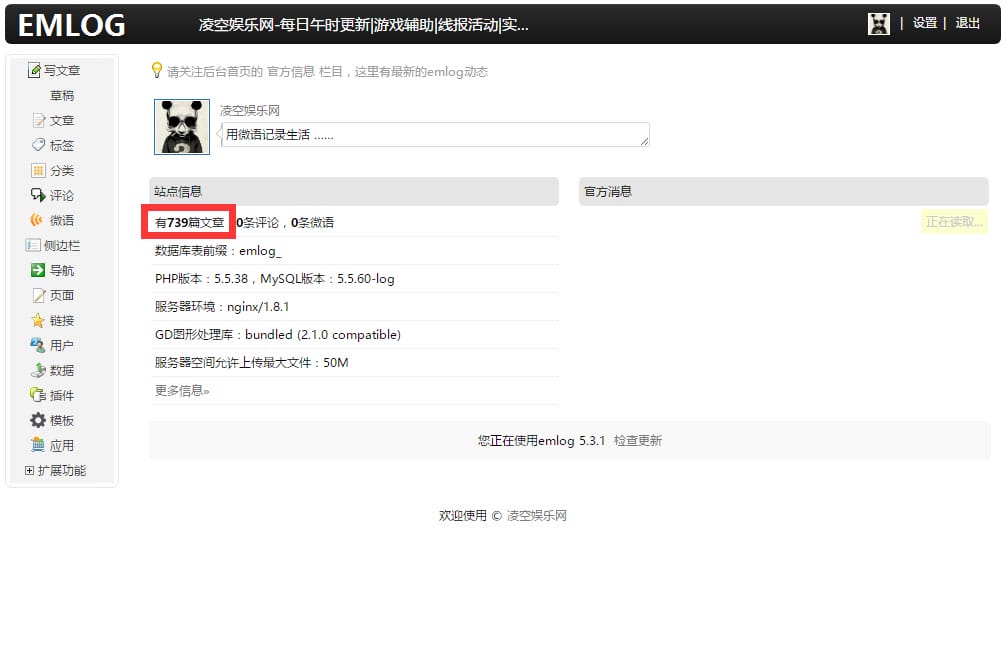The height and width of the screenshot is (647, 1006).
Task: Click the 模板 templates gear icon
Action: click(x=37, y=420)
